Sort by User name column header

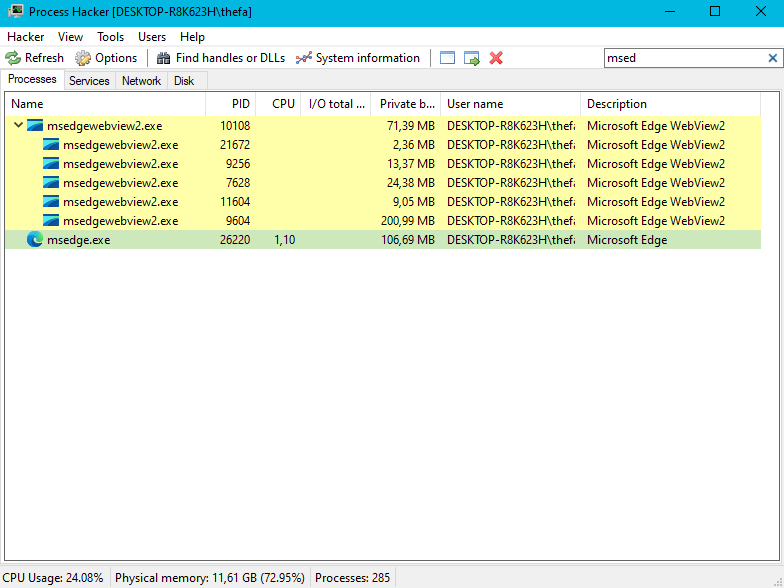point(510,104)
